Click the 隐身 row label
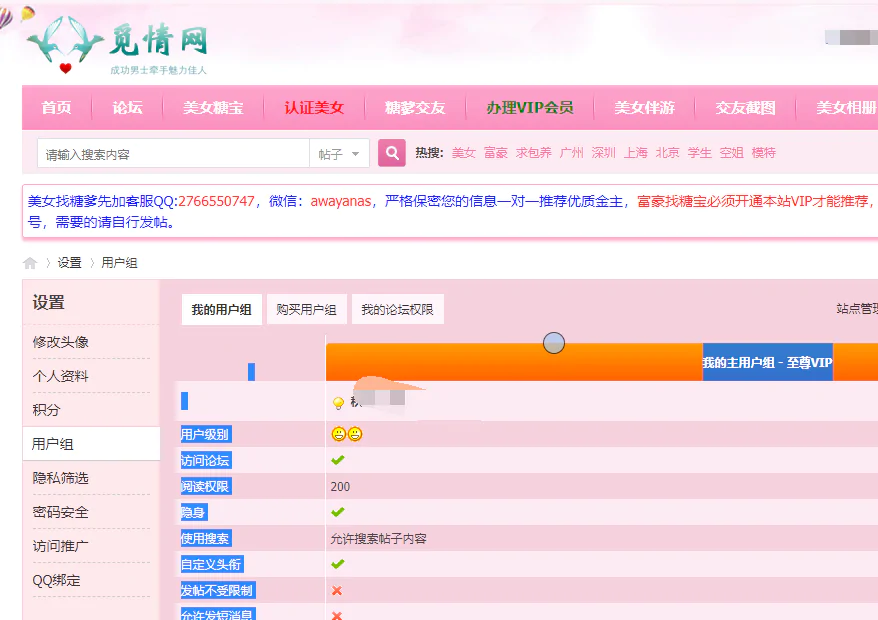The width and height of the screenshot is (878, 620). pos(194,512)
